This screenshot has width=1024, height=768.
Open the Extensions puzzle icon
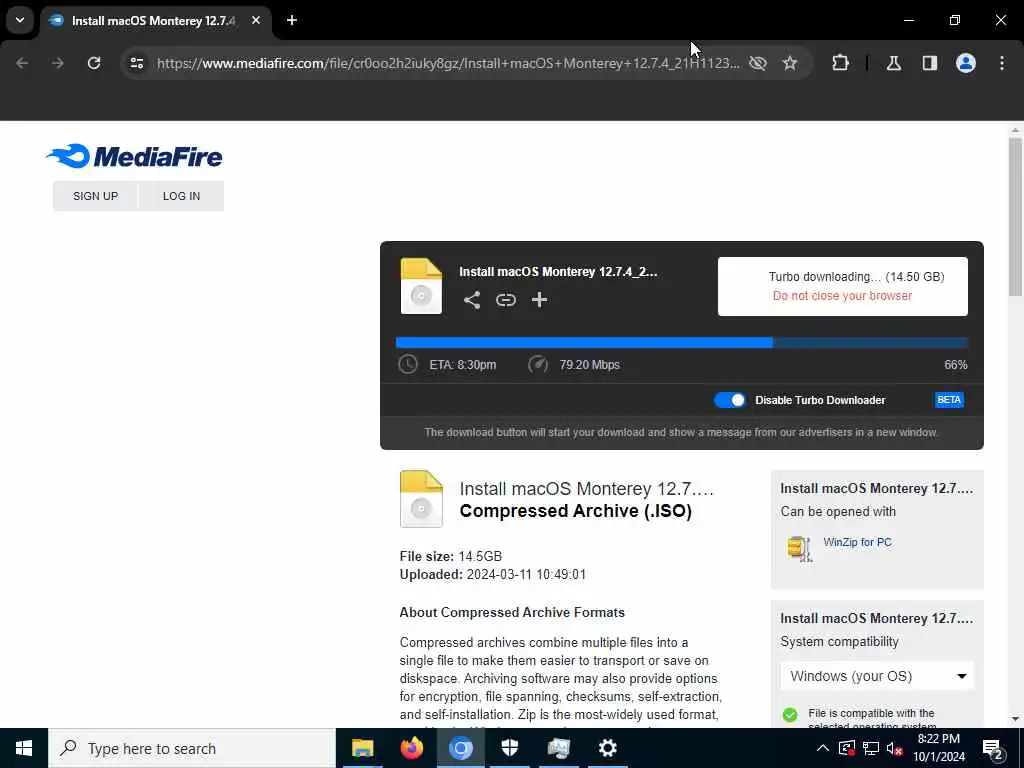click(840, 63)
